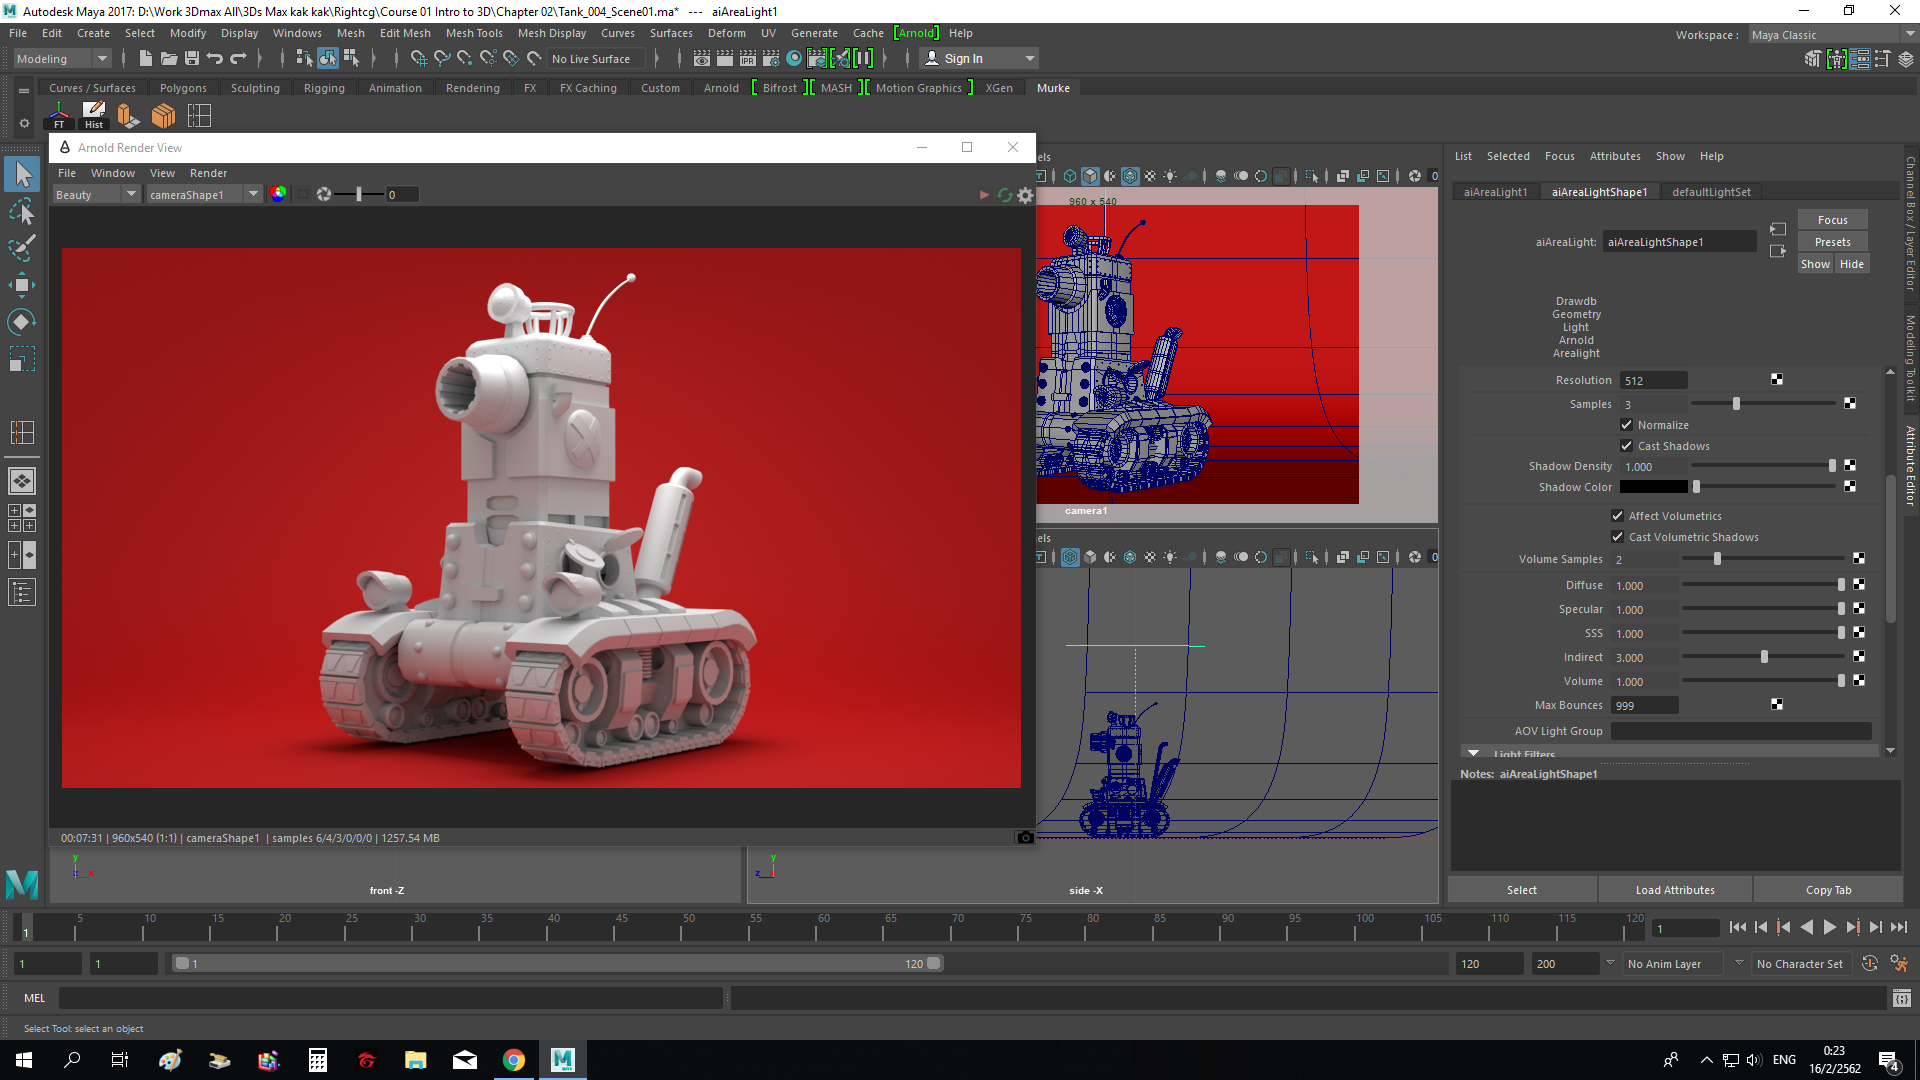Select the Move tool in the toolbox
Viewport: 1920px width, 1080px height.
[x=22, y=285]
